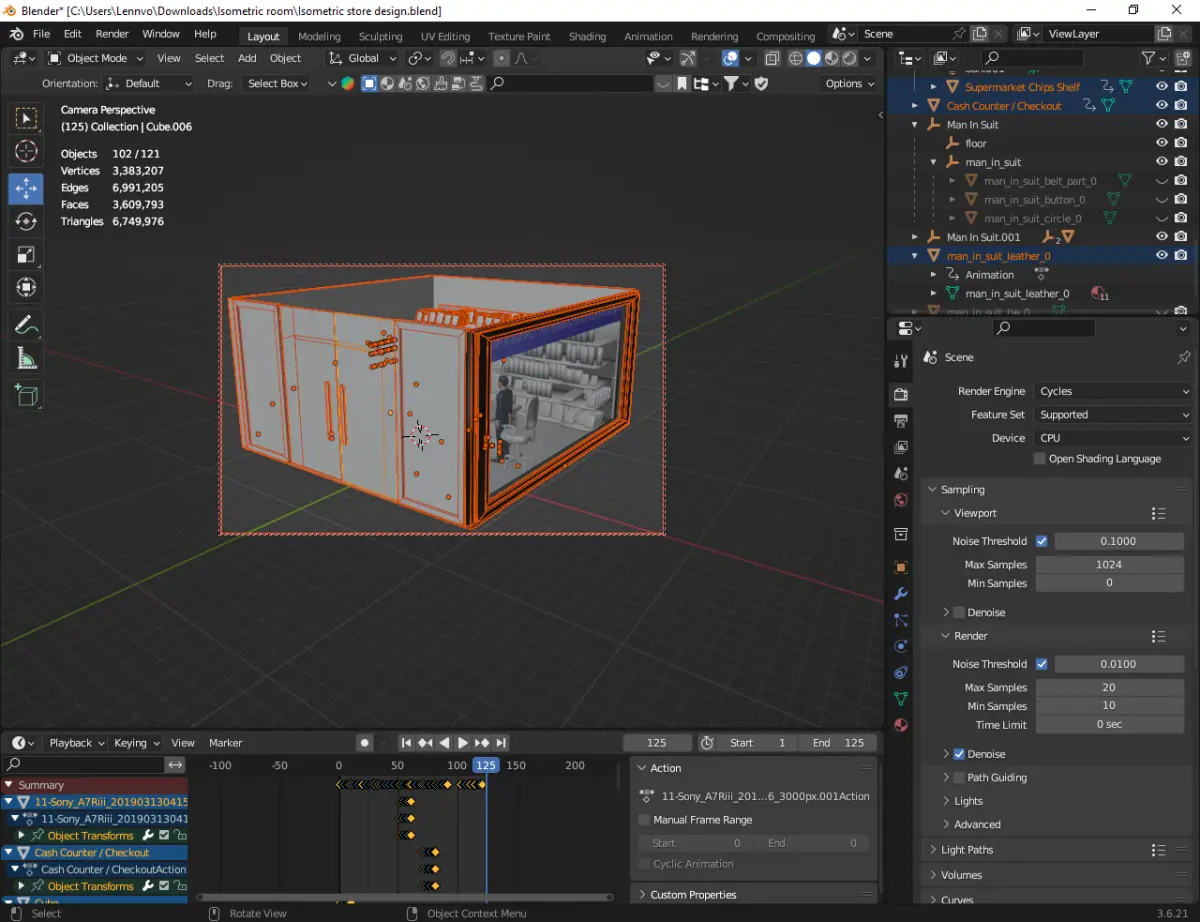Choose the Move tool
The width and height of the screenshot is (1200, 922).
pyautogui.click(x=27, y=188)
